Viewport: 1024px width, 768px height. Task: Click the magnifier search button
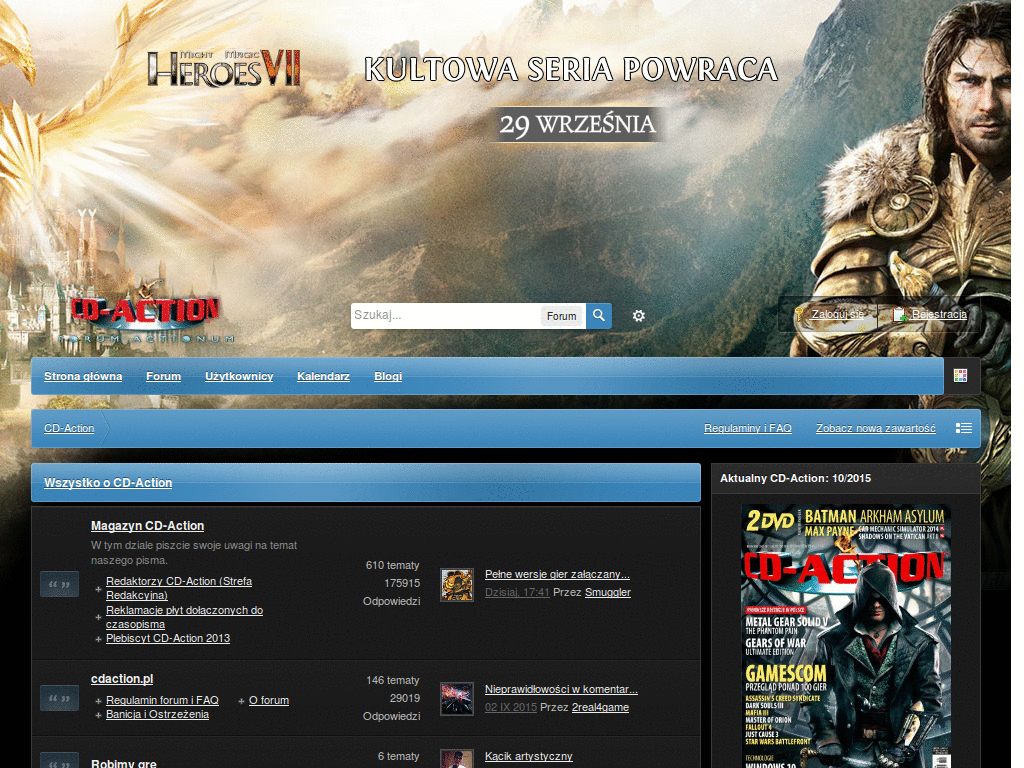click(598, 315)
